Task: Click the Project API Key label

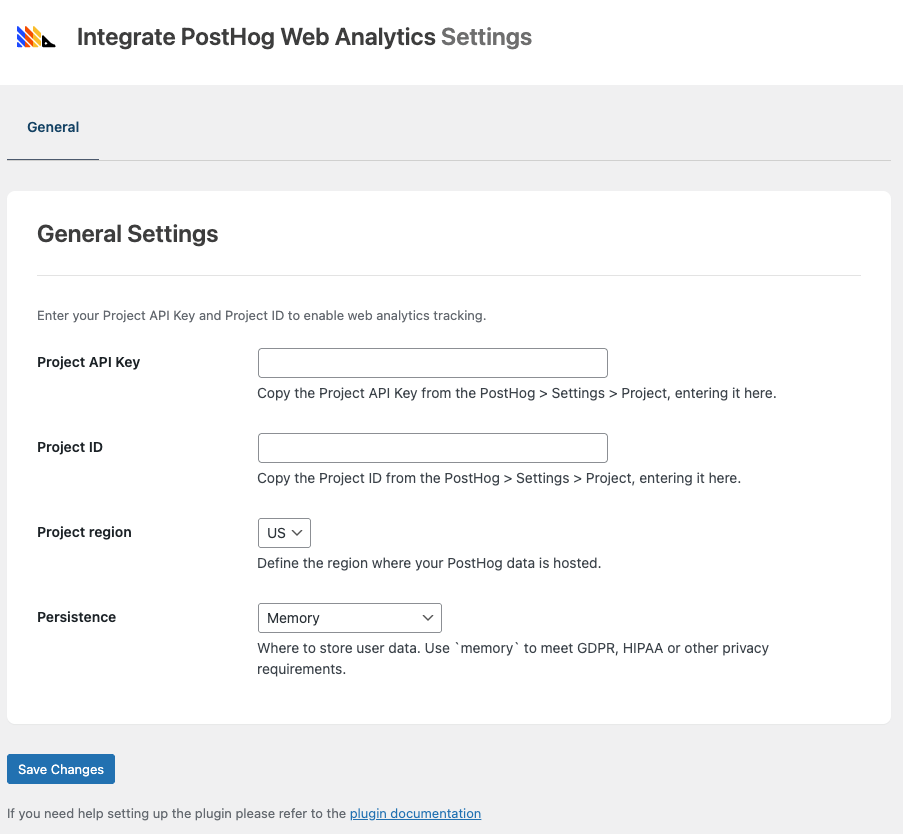Action: (x=89, y=362)
